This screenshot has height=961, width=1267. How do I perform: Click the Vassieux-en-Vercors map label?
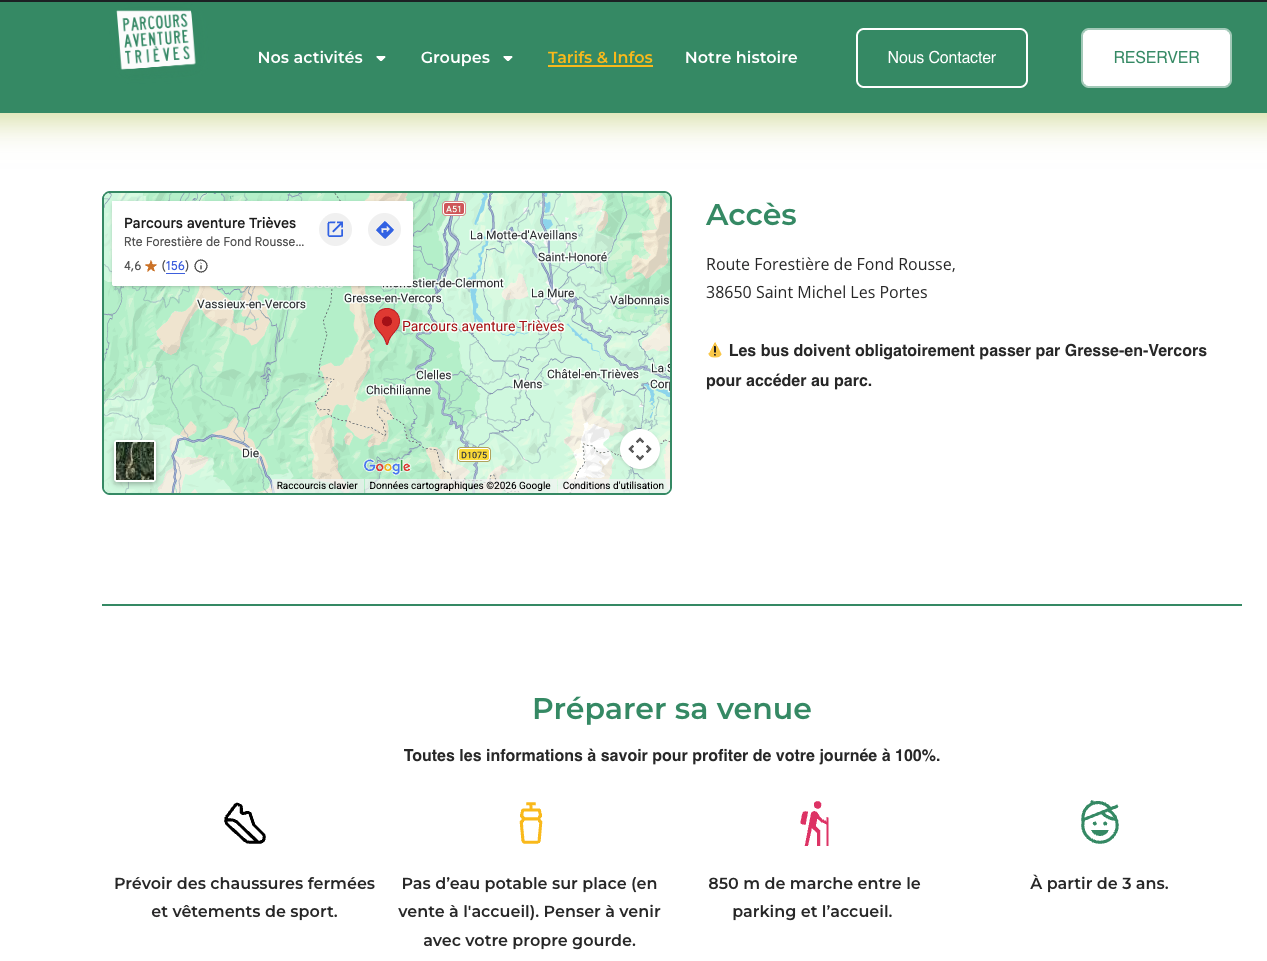coord(252,304)
